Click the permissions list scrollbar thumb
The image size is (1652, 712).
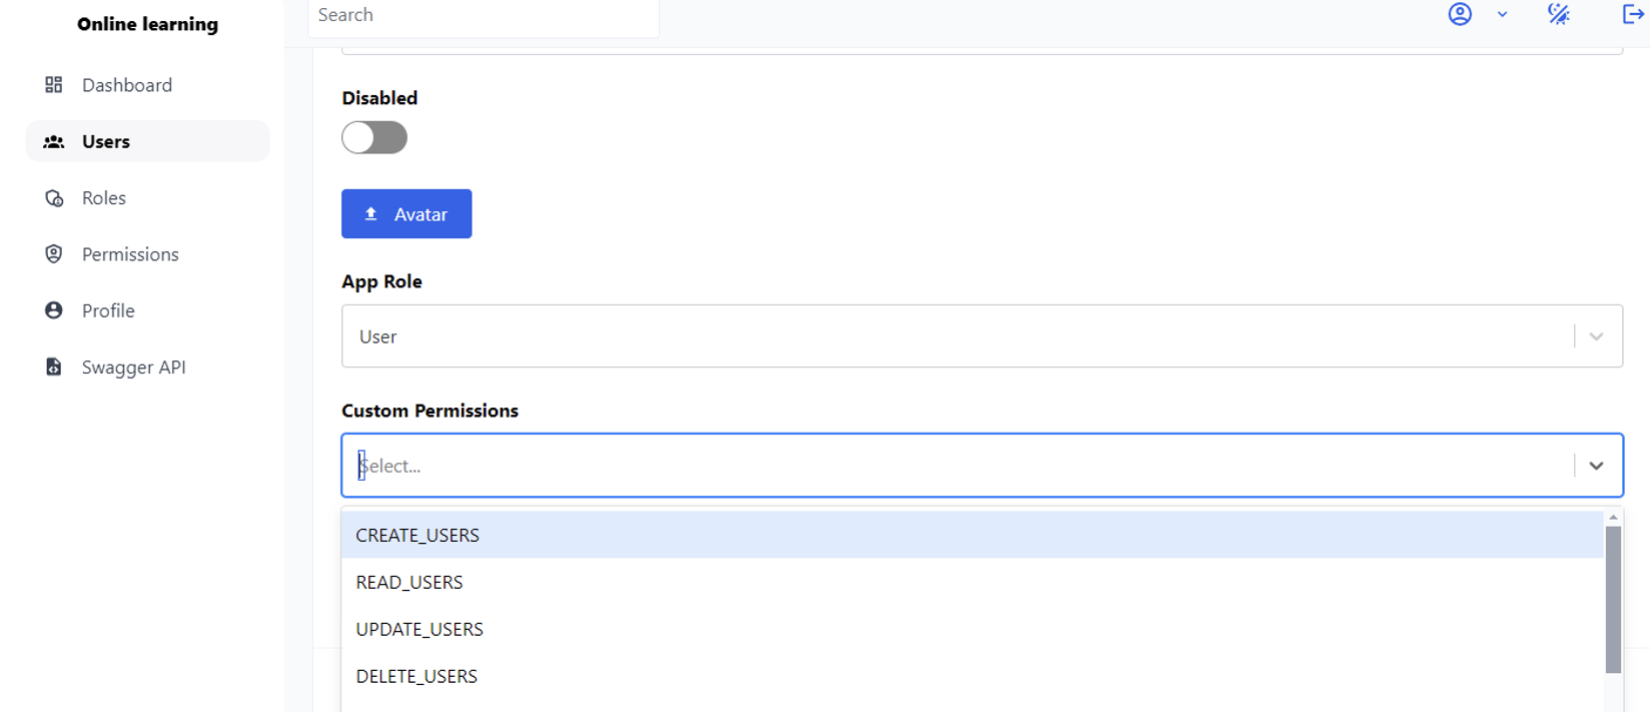click(x=1613, y=600)
